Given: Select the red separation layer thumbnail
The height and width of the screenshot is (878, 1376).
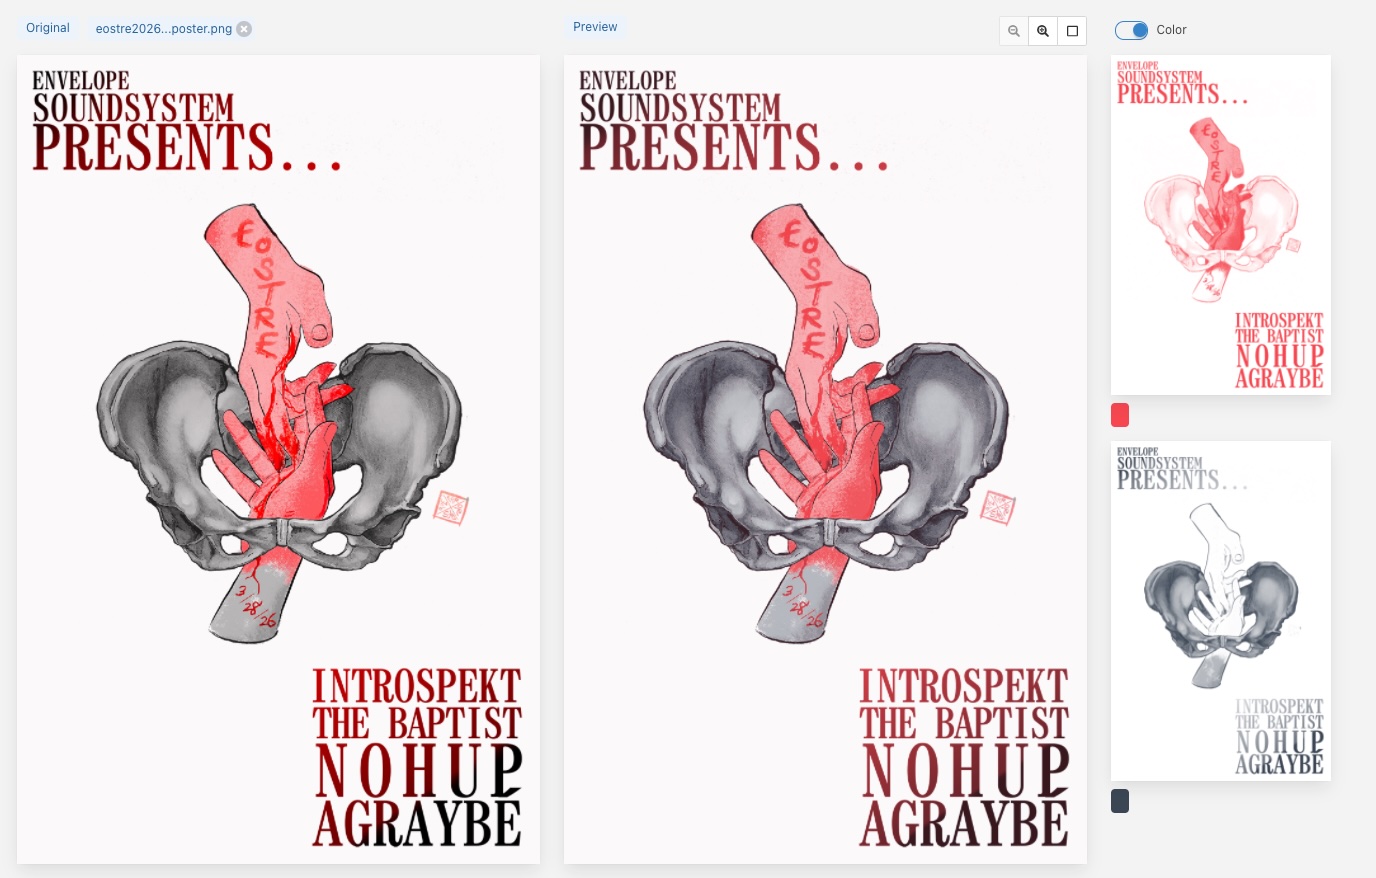Looking at the screenshot, I should pos(1220,225).
